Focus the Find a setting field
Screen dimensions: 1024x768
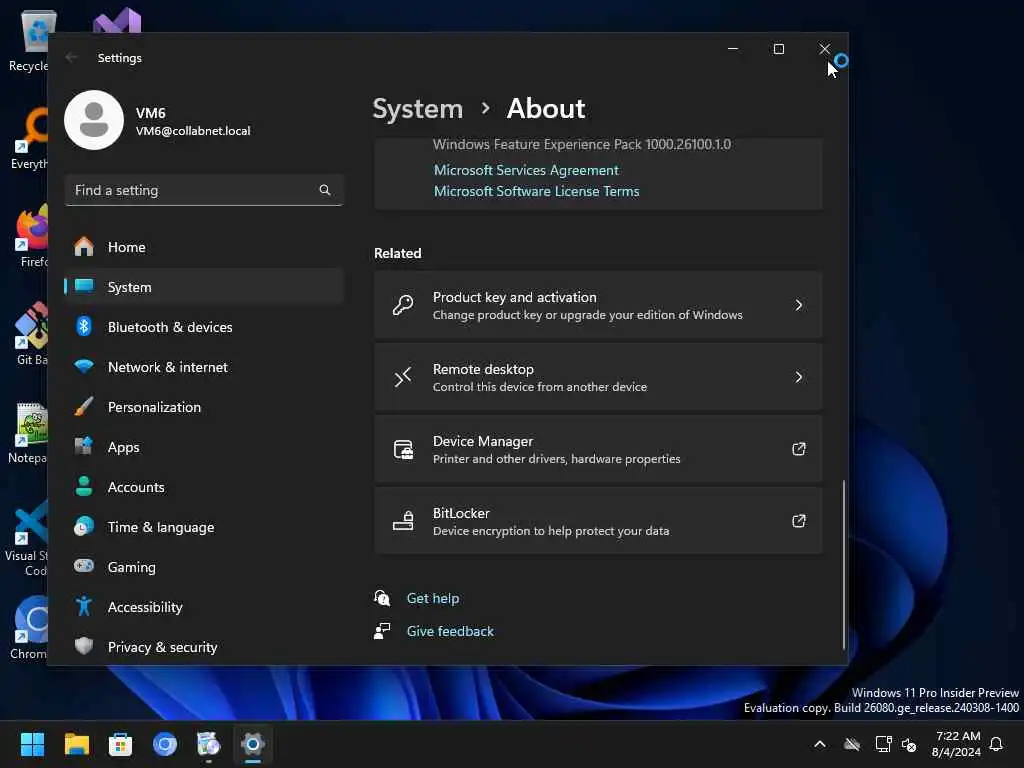pos(204,190)
